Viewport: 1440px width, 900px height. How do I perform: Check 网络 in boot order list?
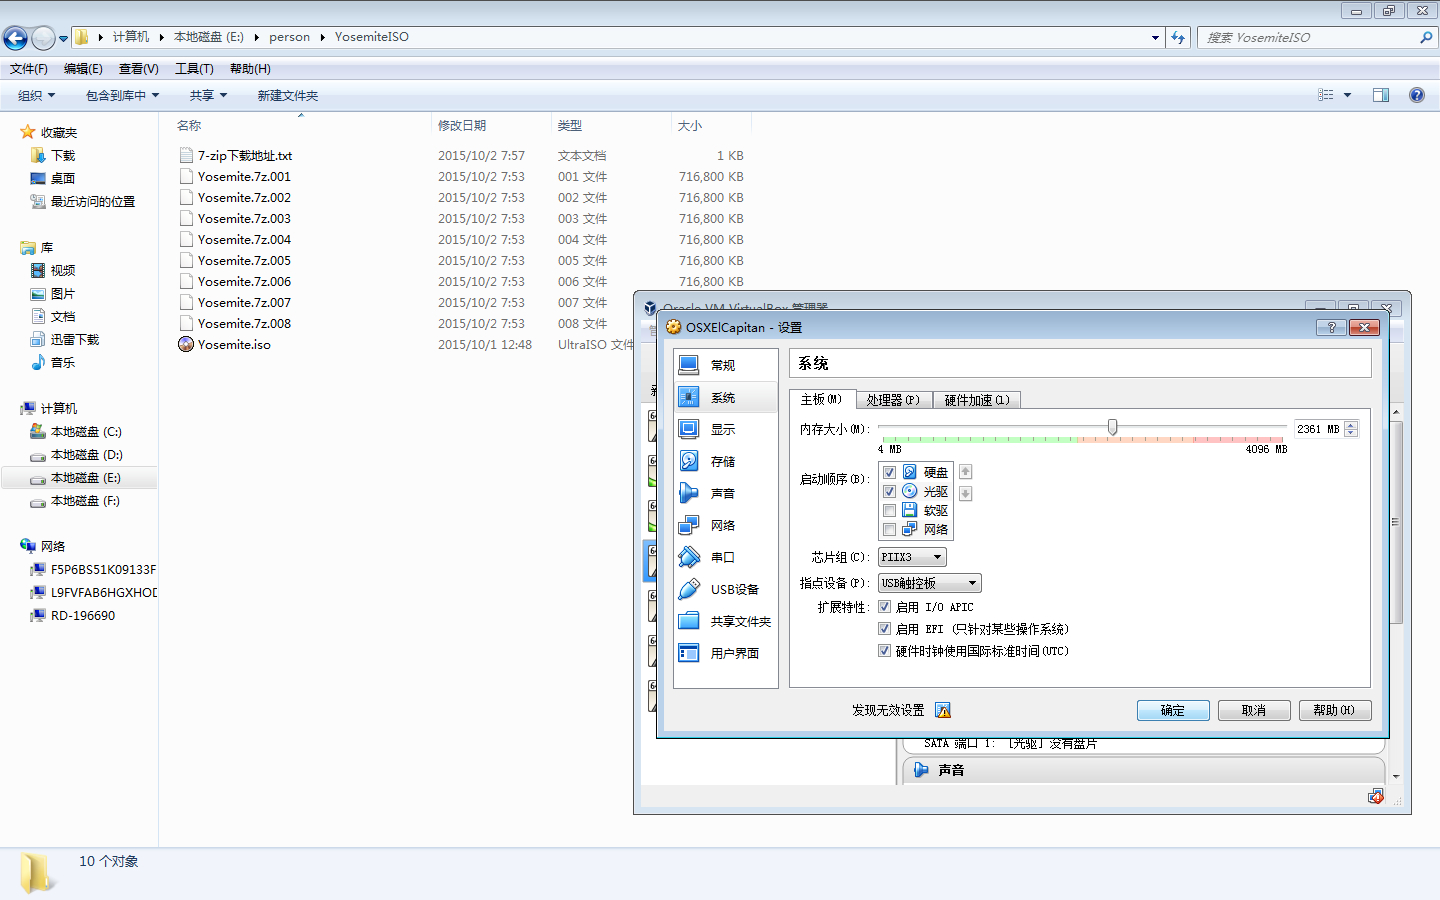tap(889, 529)
